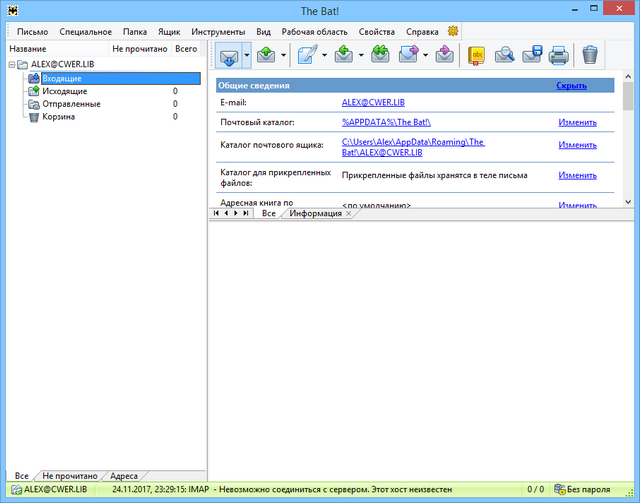This screenshot has width=640, height=503.
Task: Click the Forward message icon
Action: tap(409, 54)
